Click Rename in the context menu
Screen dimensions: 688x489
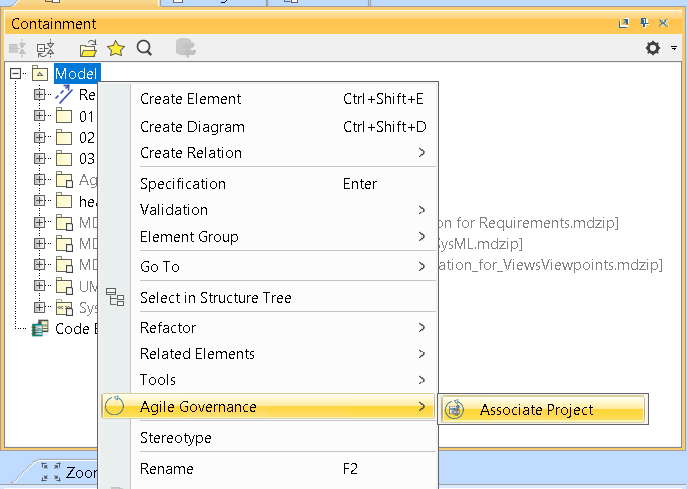point(167,469)
